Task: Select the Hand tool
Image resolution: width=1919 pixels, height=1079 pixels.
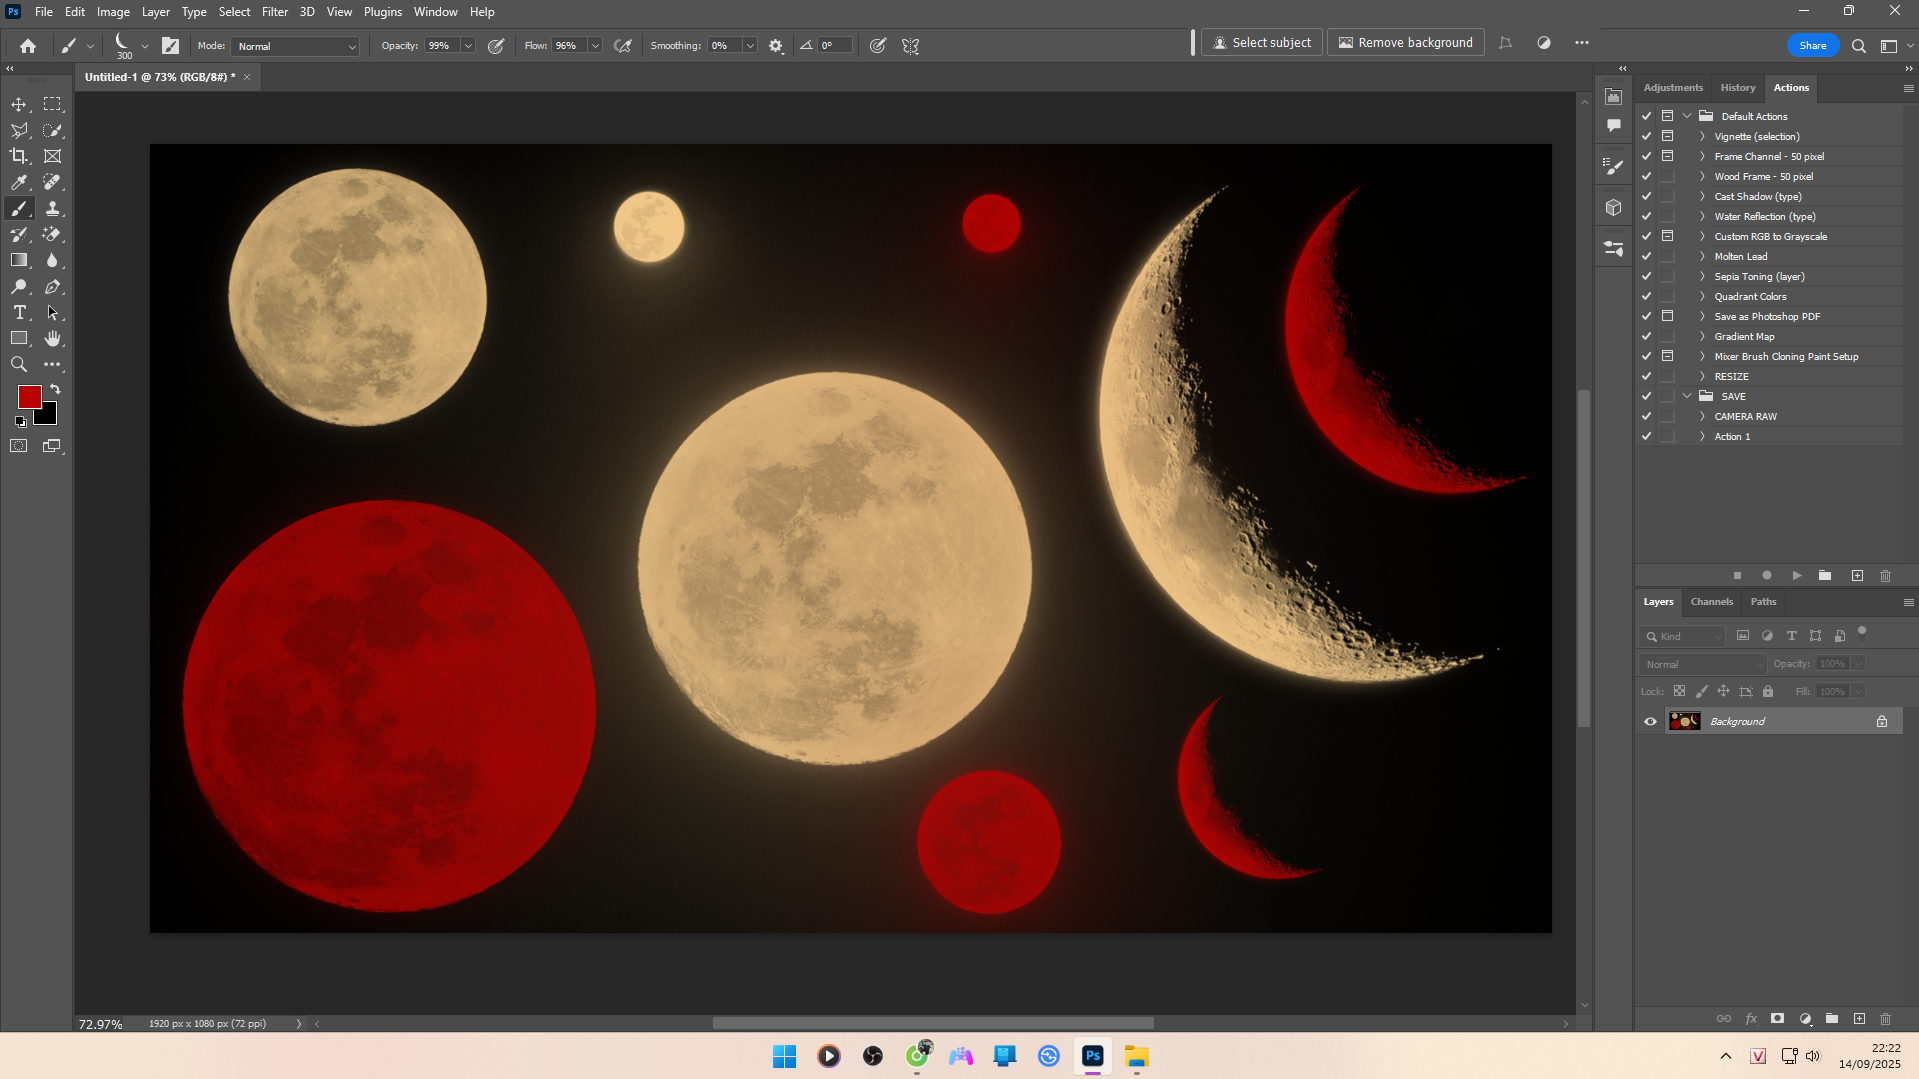Action: (x=53, y=338)
